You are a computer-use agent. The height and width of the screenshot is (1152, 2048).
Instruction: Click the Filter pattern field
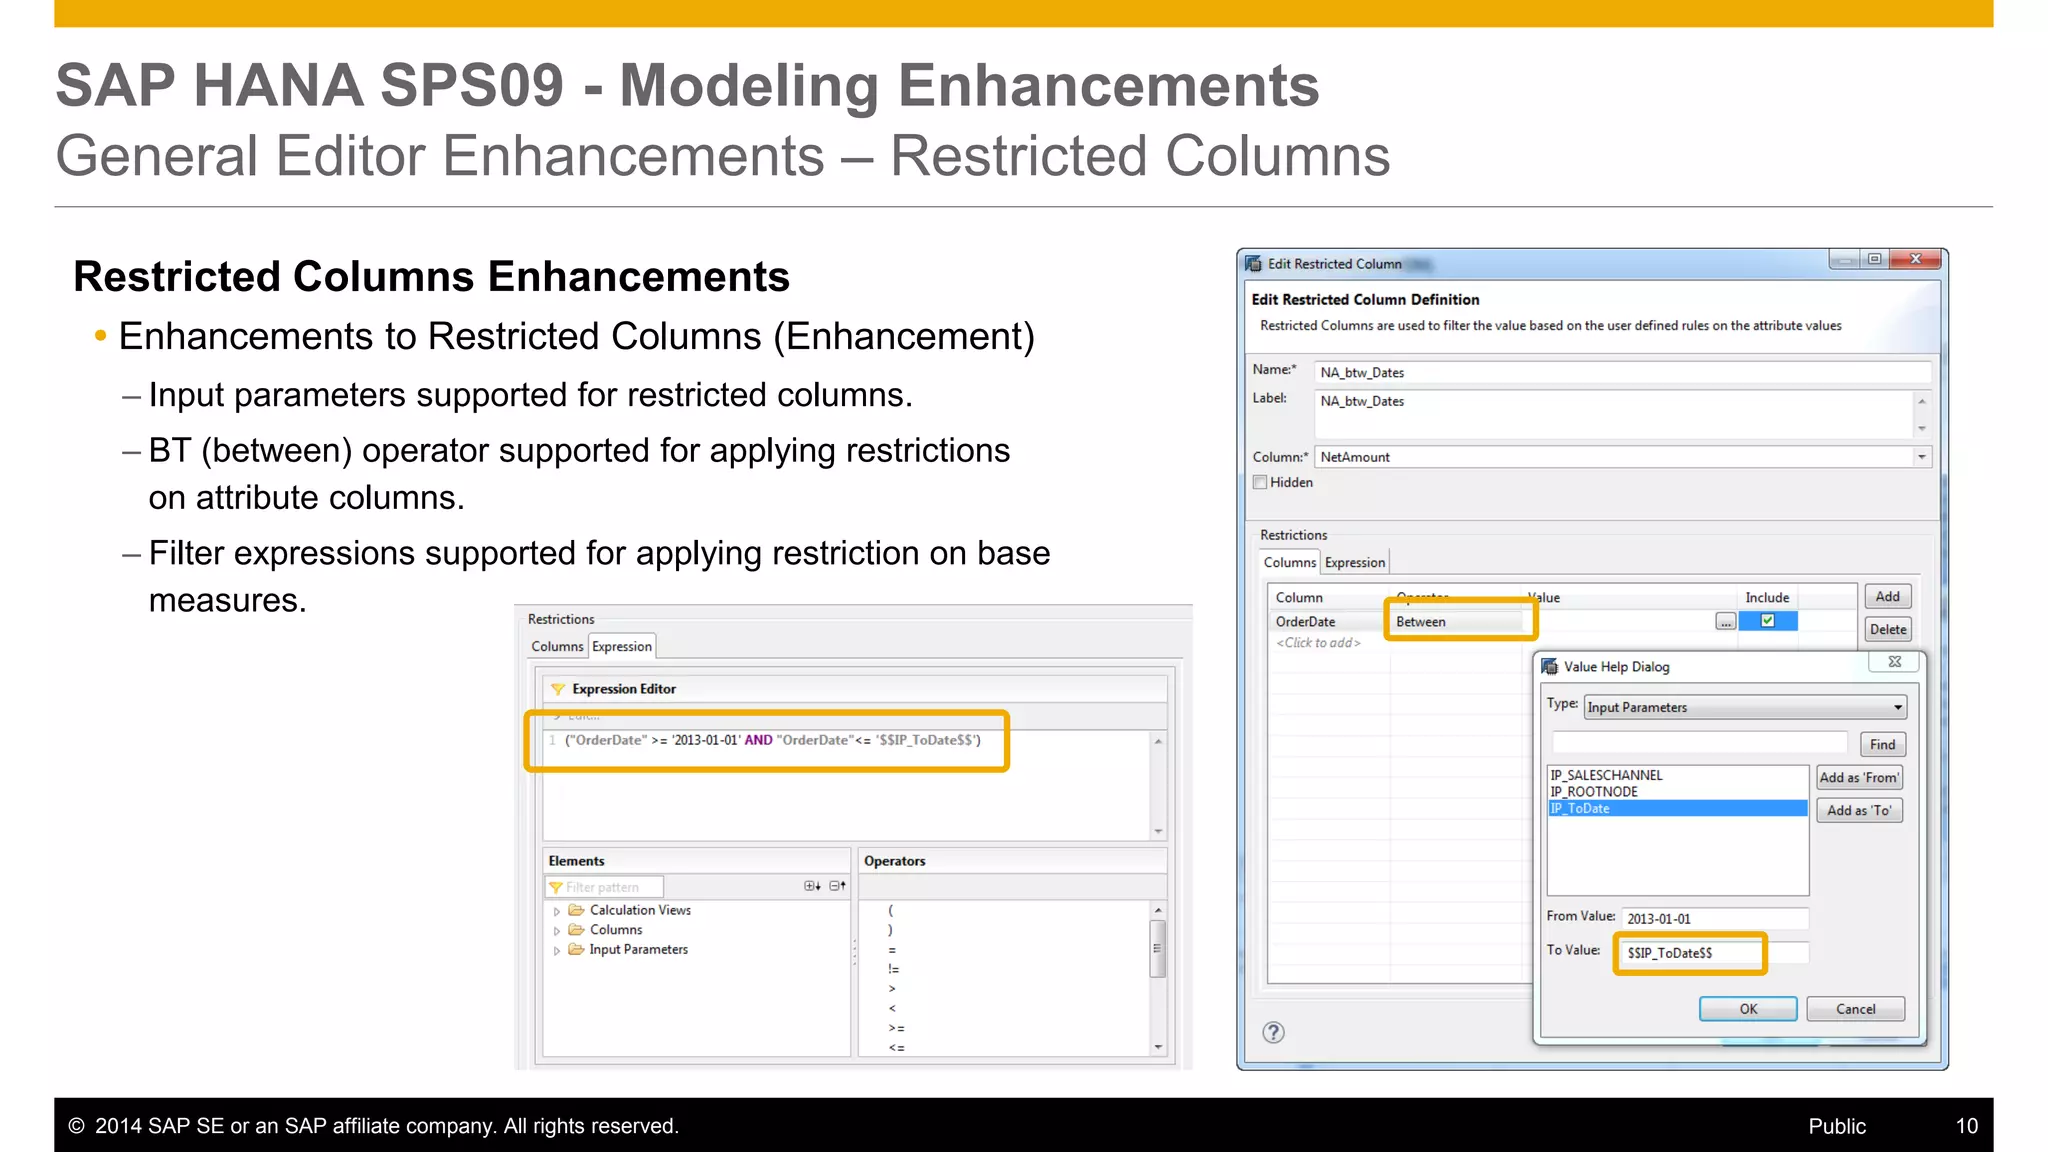coord(604,887)
